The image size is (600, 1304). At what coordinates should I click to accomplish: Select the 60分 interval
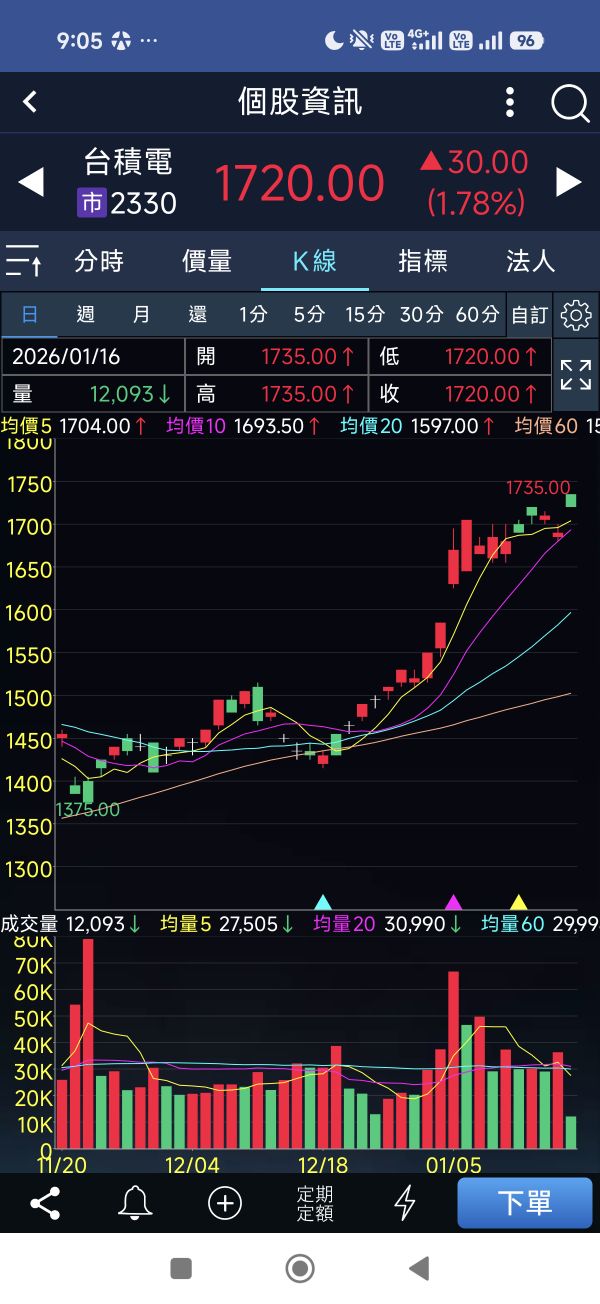(477, 315)
